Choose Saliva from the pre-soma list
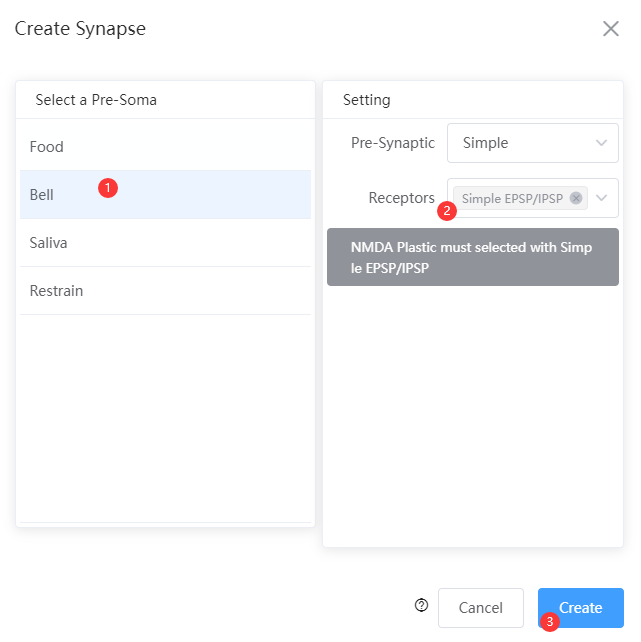This screenshot has height=642, width=641. [165, 242]
